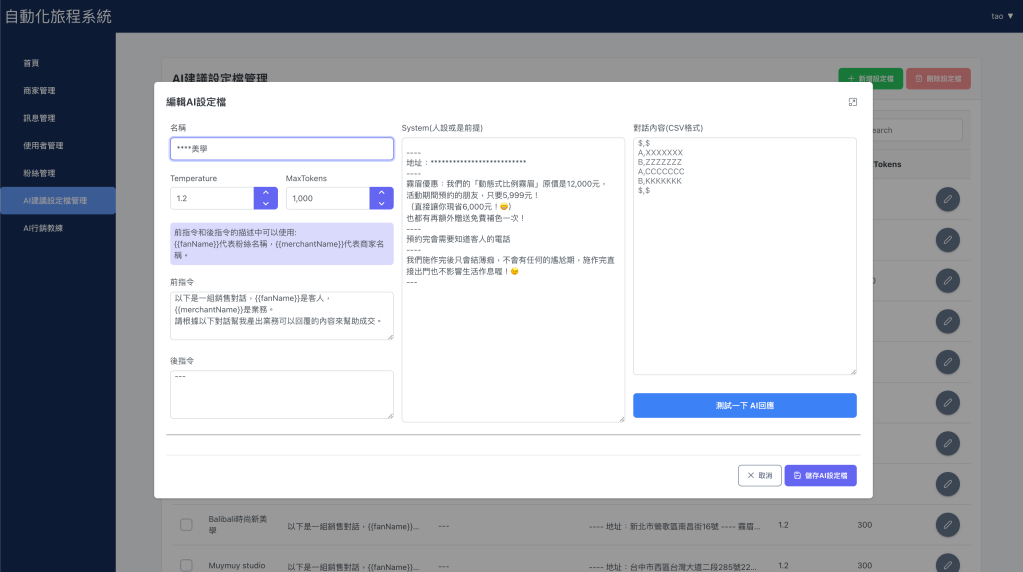Click the topmost edit pencil icon in the table
1023x572 pixels.
coord(947,199)
